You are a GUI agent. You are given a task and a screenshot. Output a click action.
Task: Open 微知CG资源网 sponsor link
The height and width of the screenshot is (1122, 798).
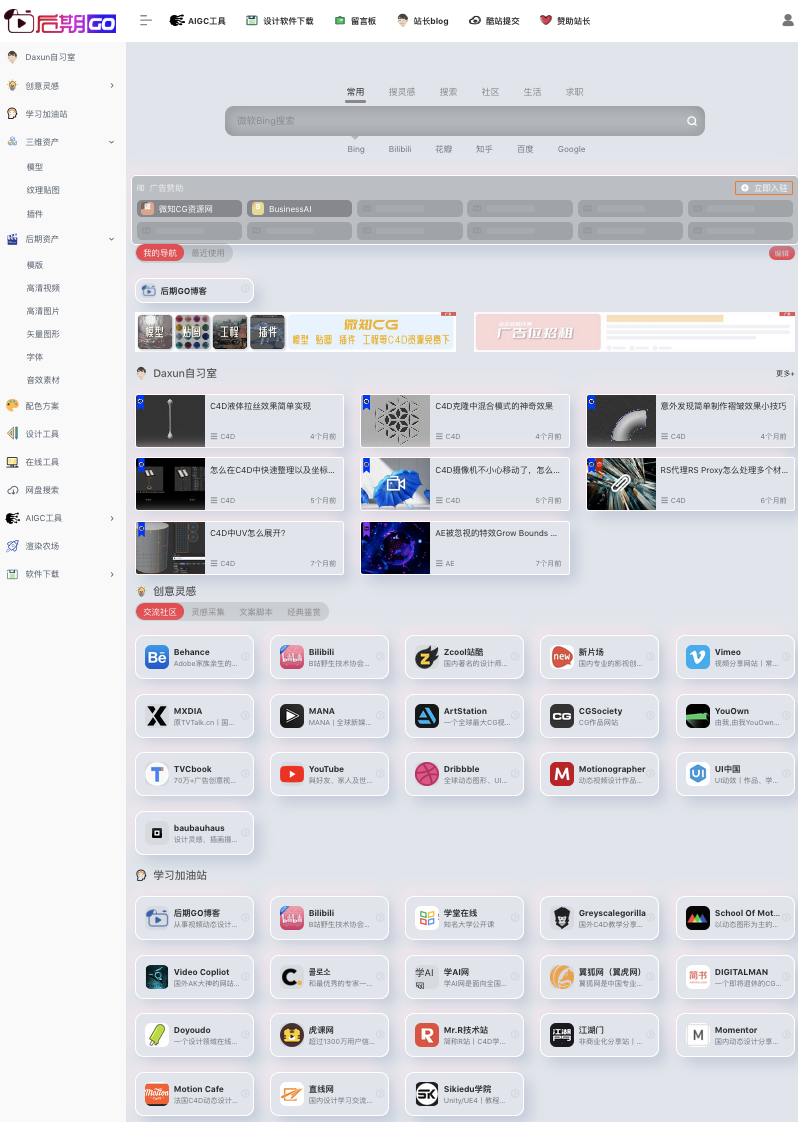coord(189,209)
